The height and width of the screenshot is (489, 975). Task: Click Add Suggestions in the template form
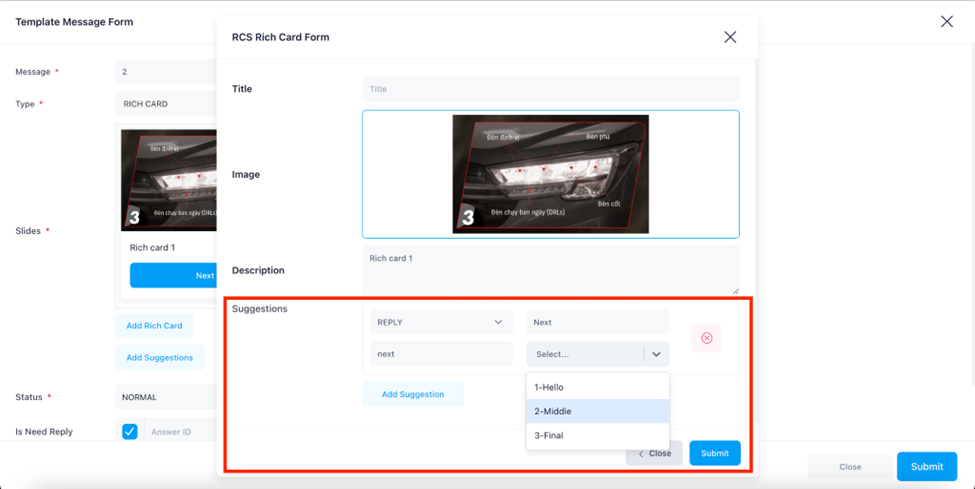(x=159, y=357)
